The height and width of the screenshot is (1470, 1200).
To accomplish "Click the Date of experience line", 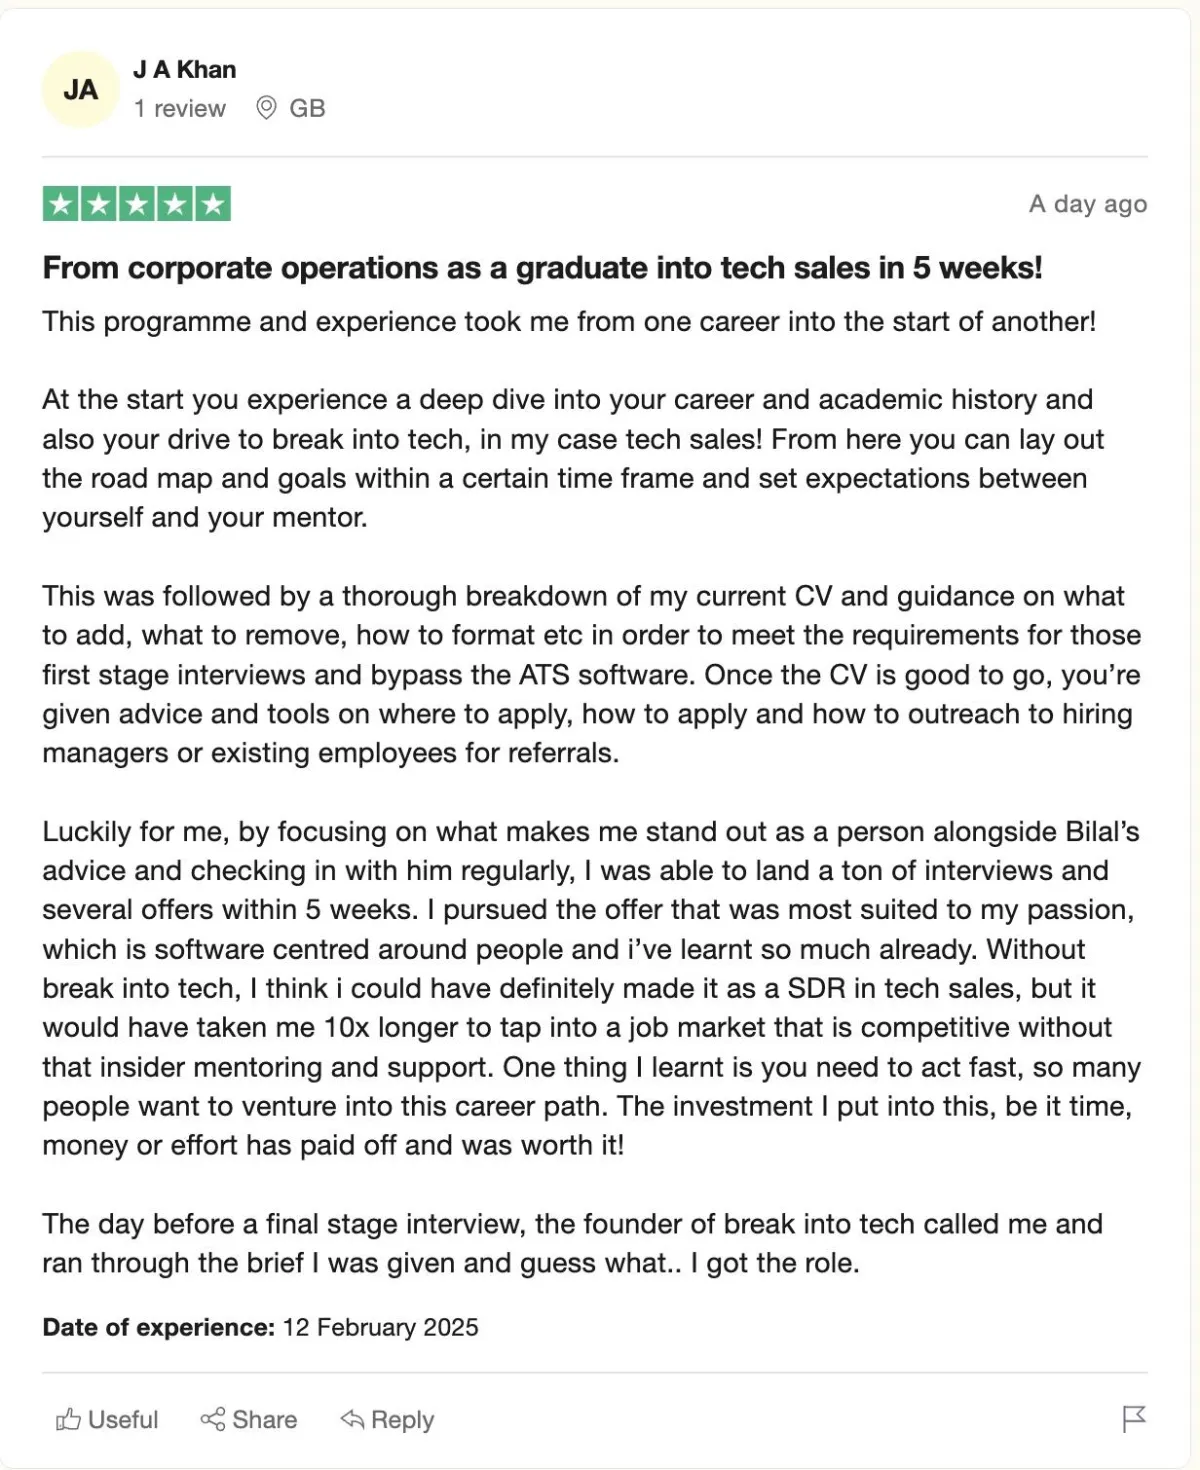I will pos(260,1327).
